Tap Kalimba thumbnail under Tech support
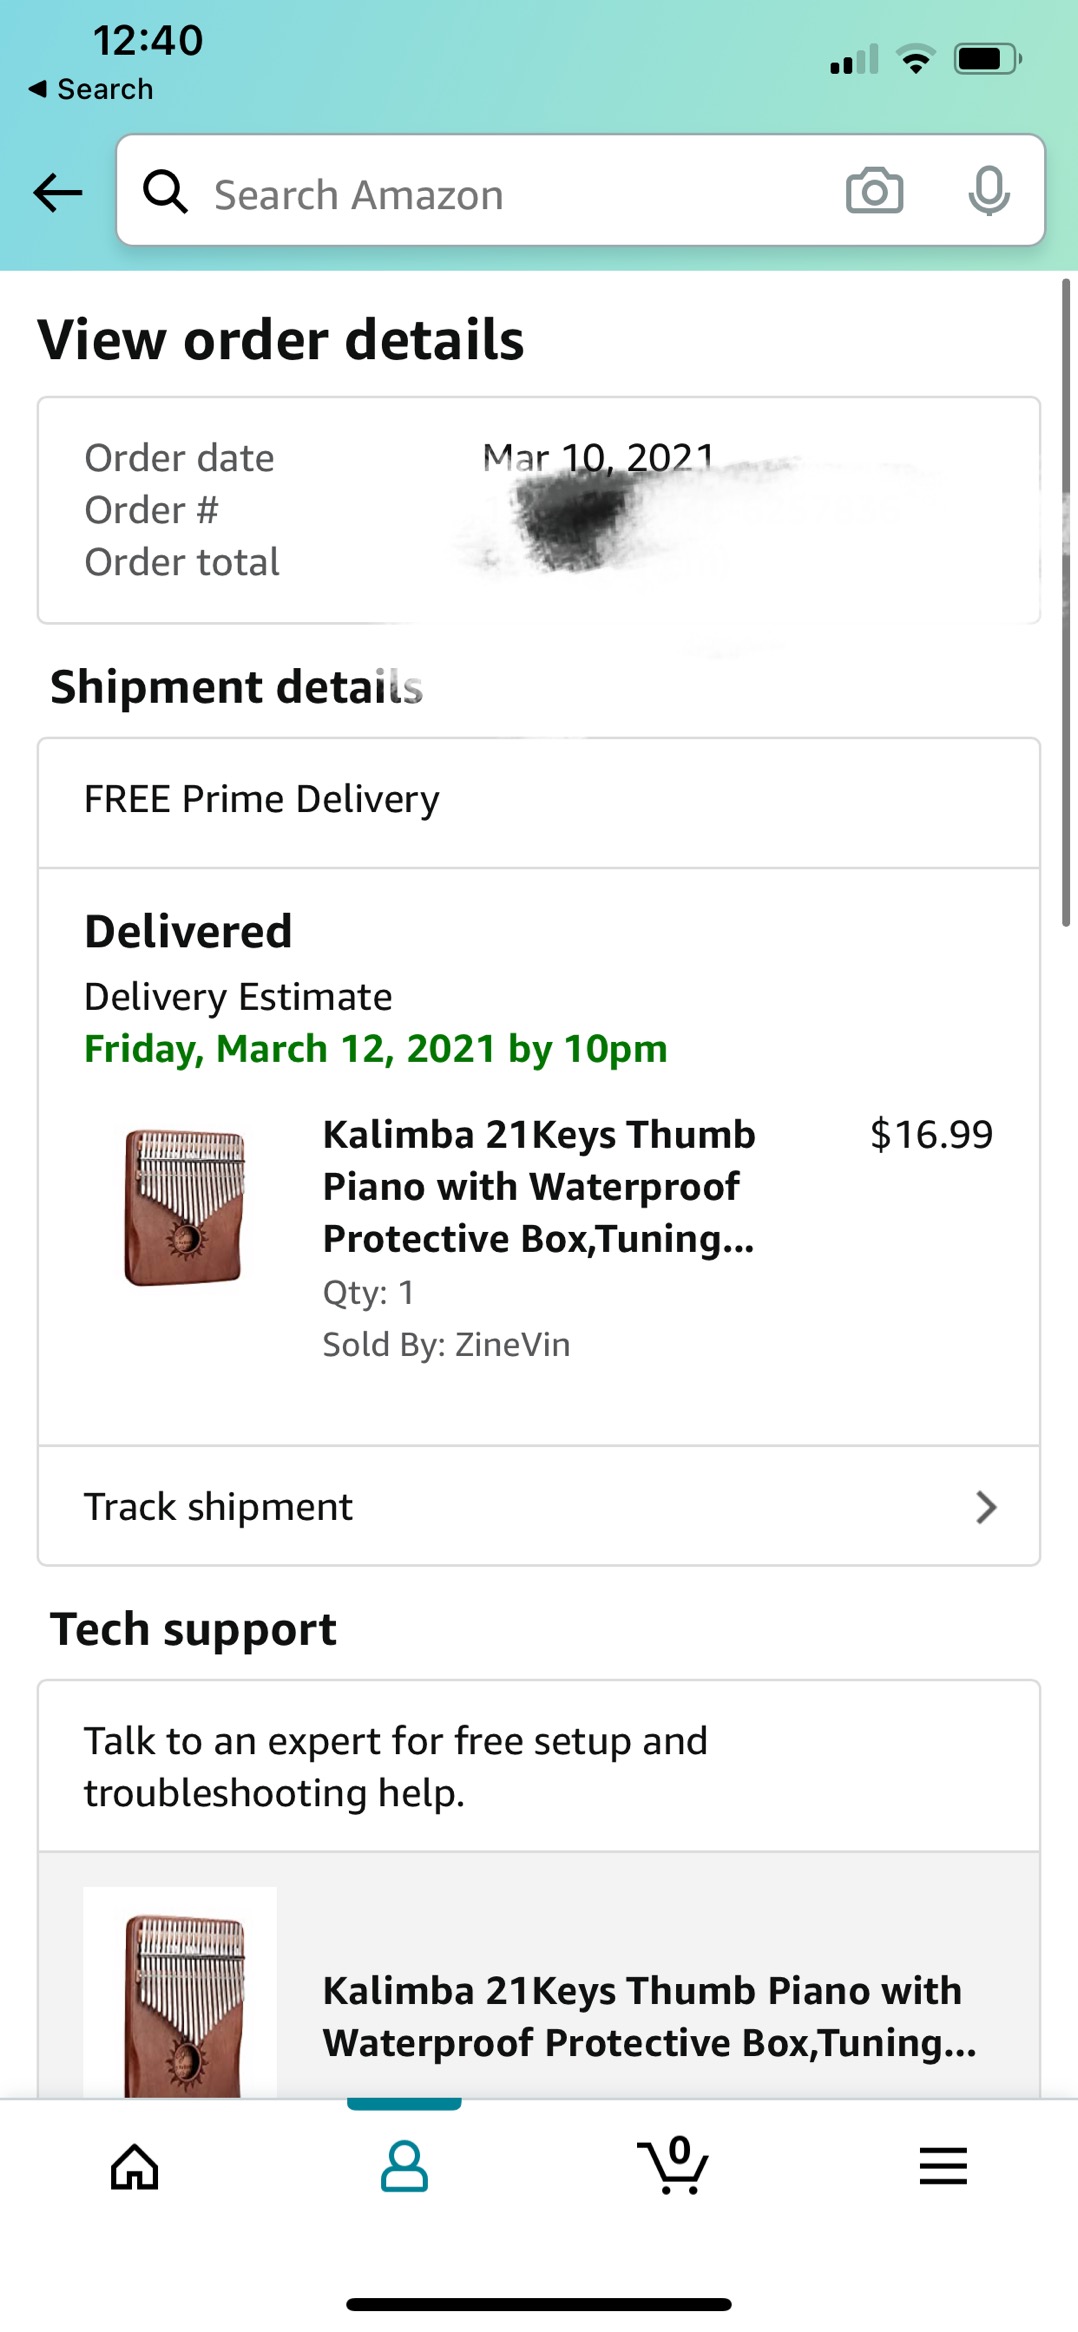This screenshot has height=2332, width=1078. [181, 1995]
